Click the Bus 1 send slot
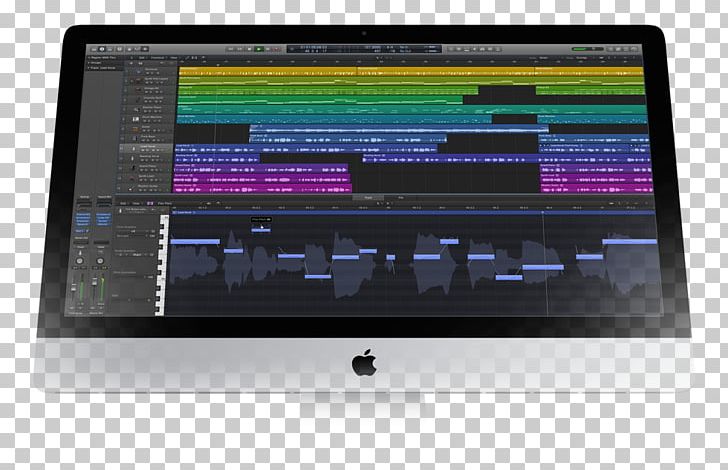The height and width of the screenshot is (470, 728). point(82,231)
